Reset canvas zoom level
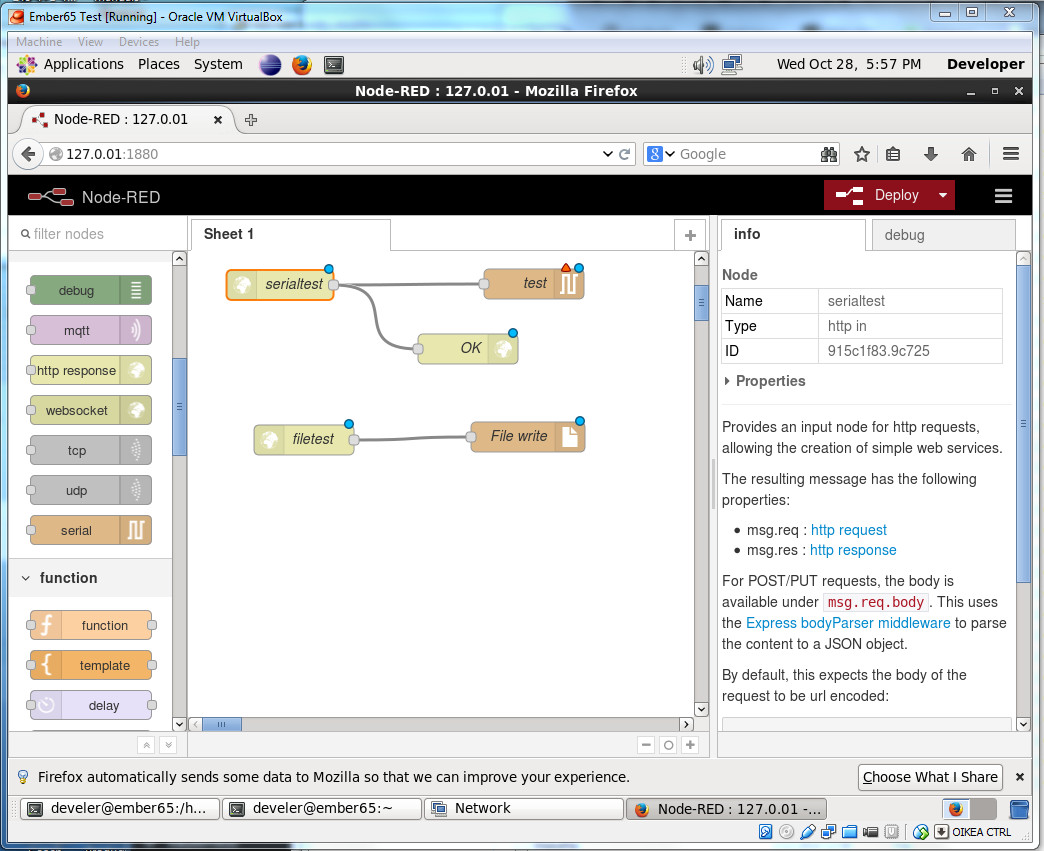The width and height of the screenshot is (1044, 851). pyautogui.click(x=668, y=745)
